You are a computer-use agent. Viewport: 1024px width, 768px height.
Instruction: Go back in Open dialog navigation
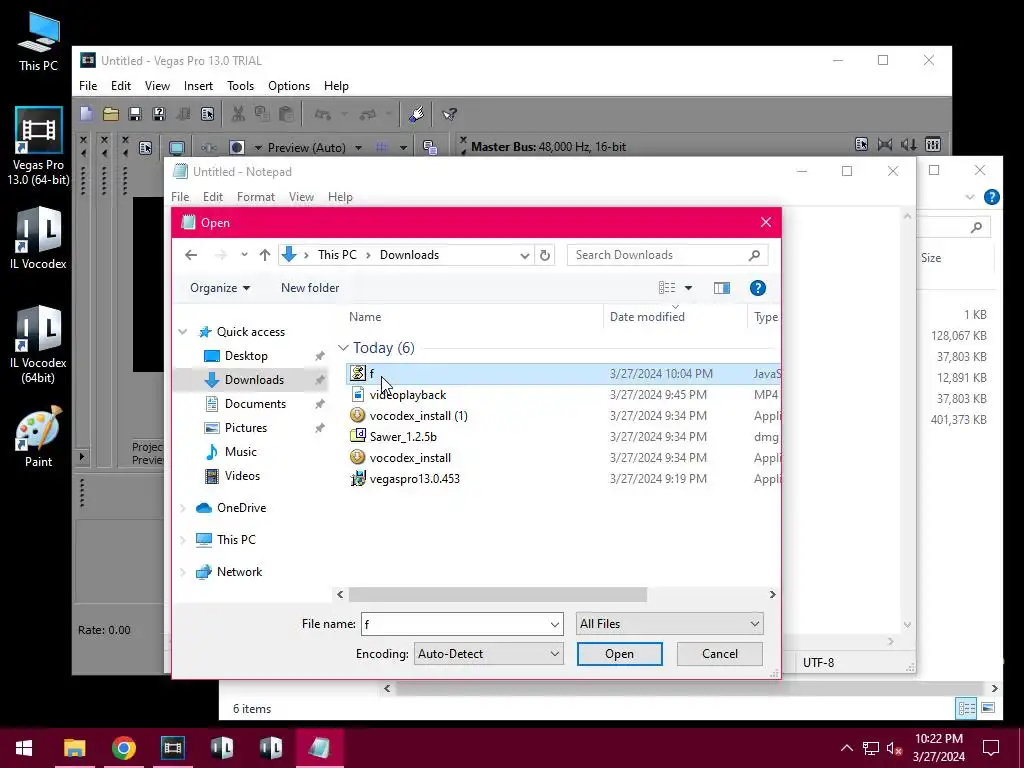click(191, 255)
